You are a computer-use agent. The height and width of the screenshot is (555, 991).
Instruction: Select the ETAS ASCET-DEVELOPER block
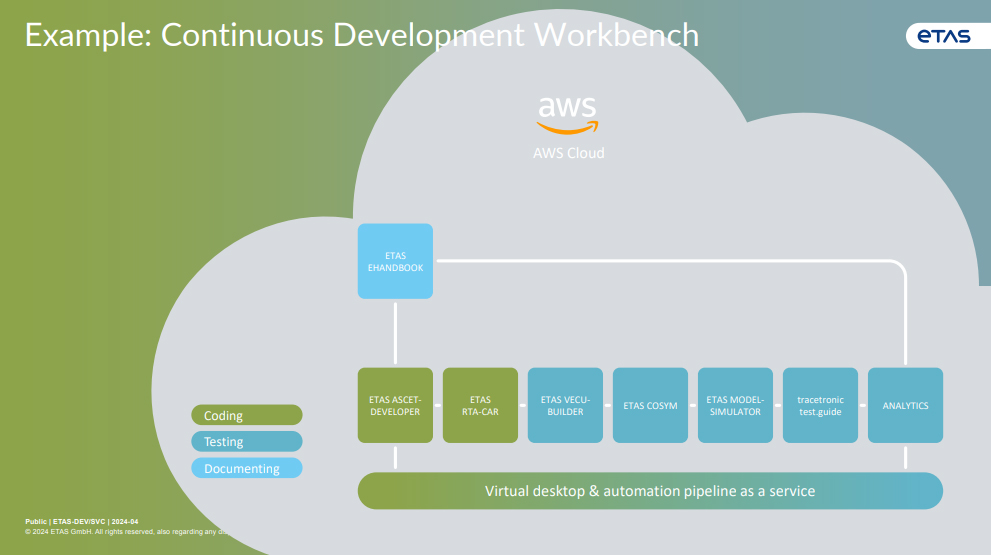(x=395, y=405)
